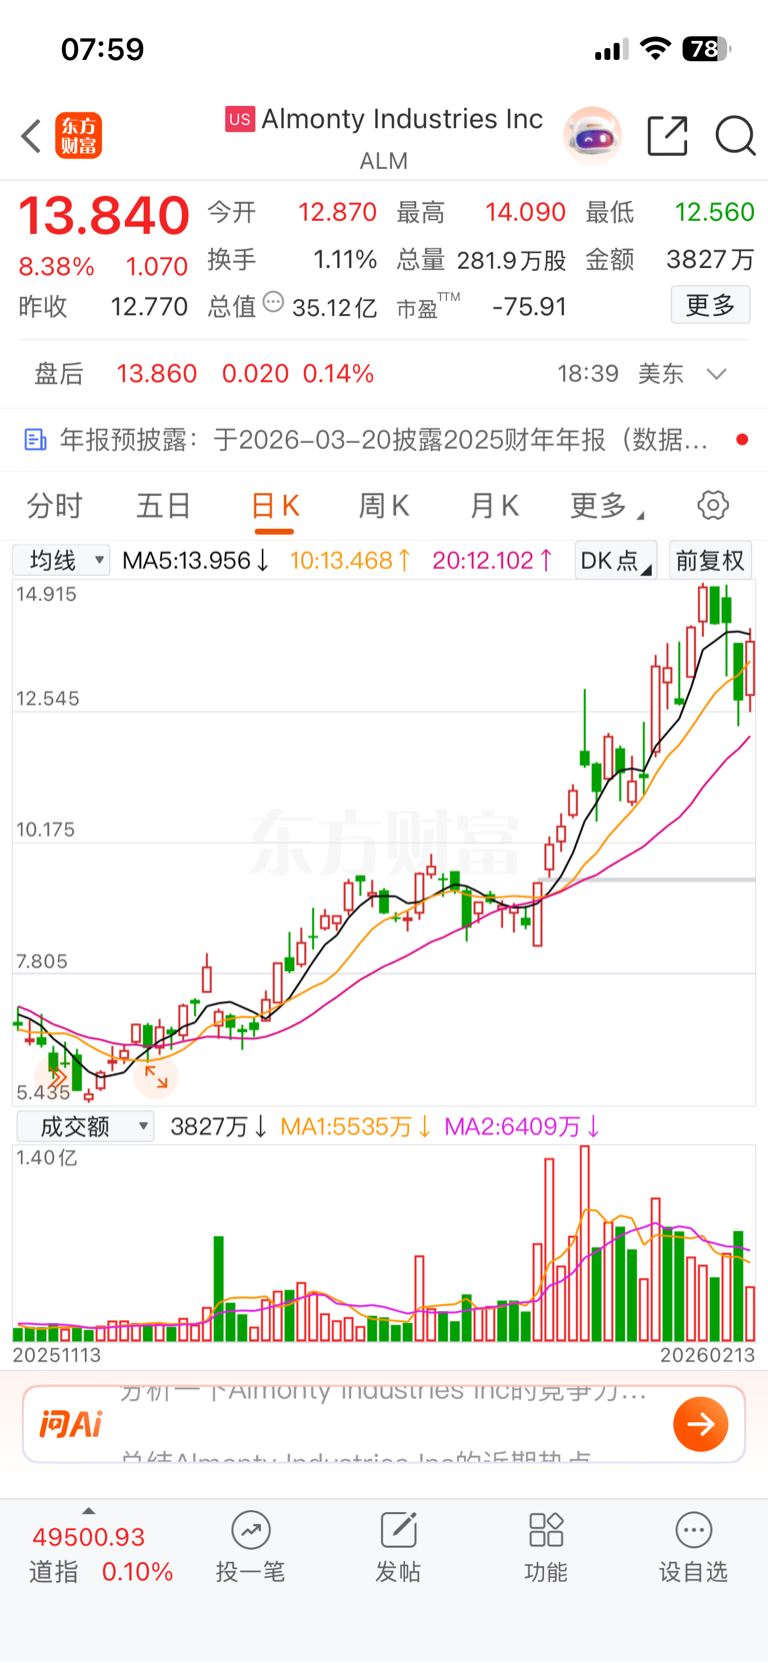Open the DK点 dropdown
This screenshot has width=768, height=1663.
tap(616, 560)
